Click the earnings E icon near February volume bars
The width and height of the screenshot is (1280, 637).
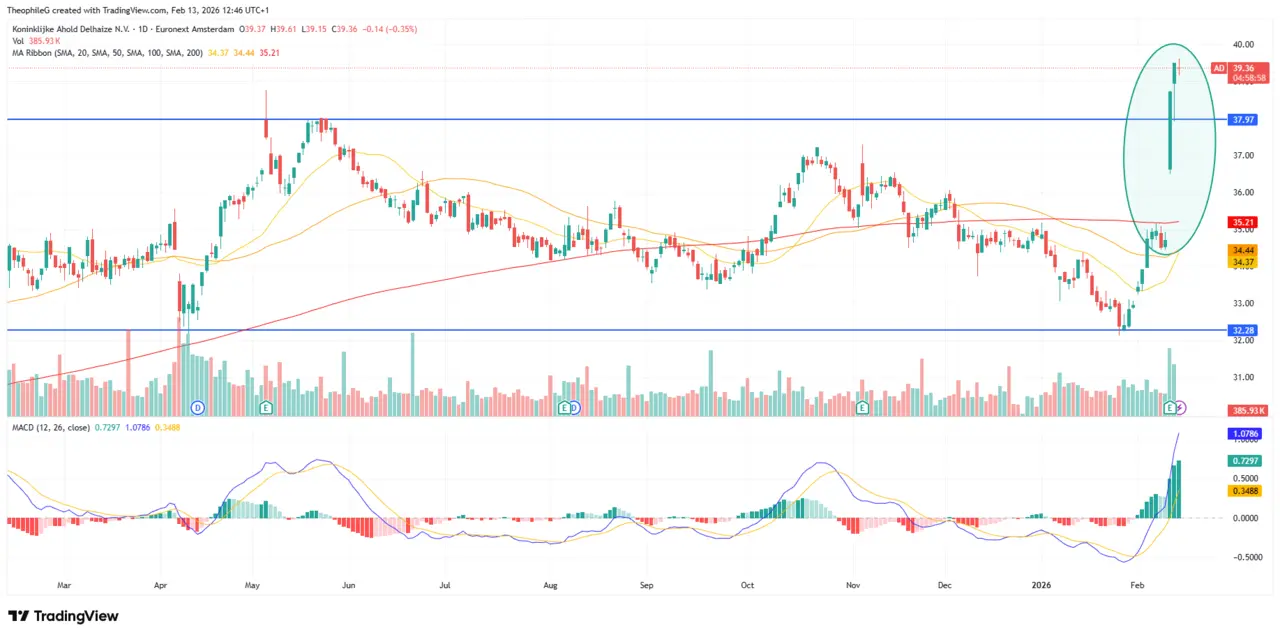pyautogui.click(x=1170, y=408)
